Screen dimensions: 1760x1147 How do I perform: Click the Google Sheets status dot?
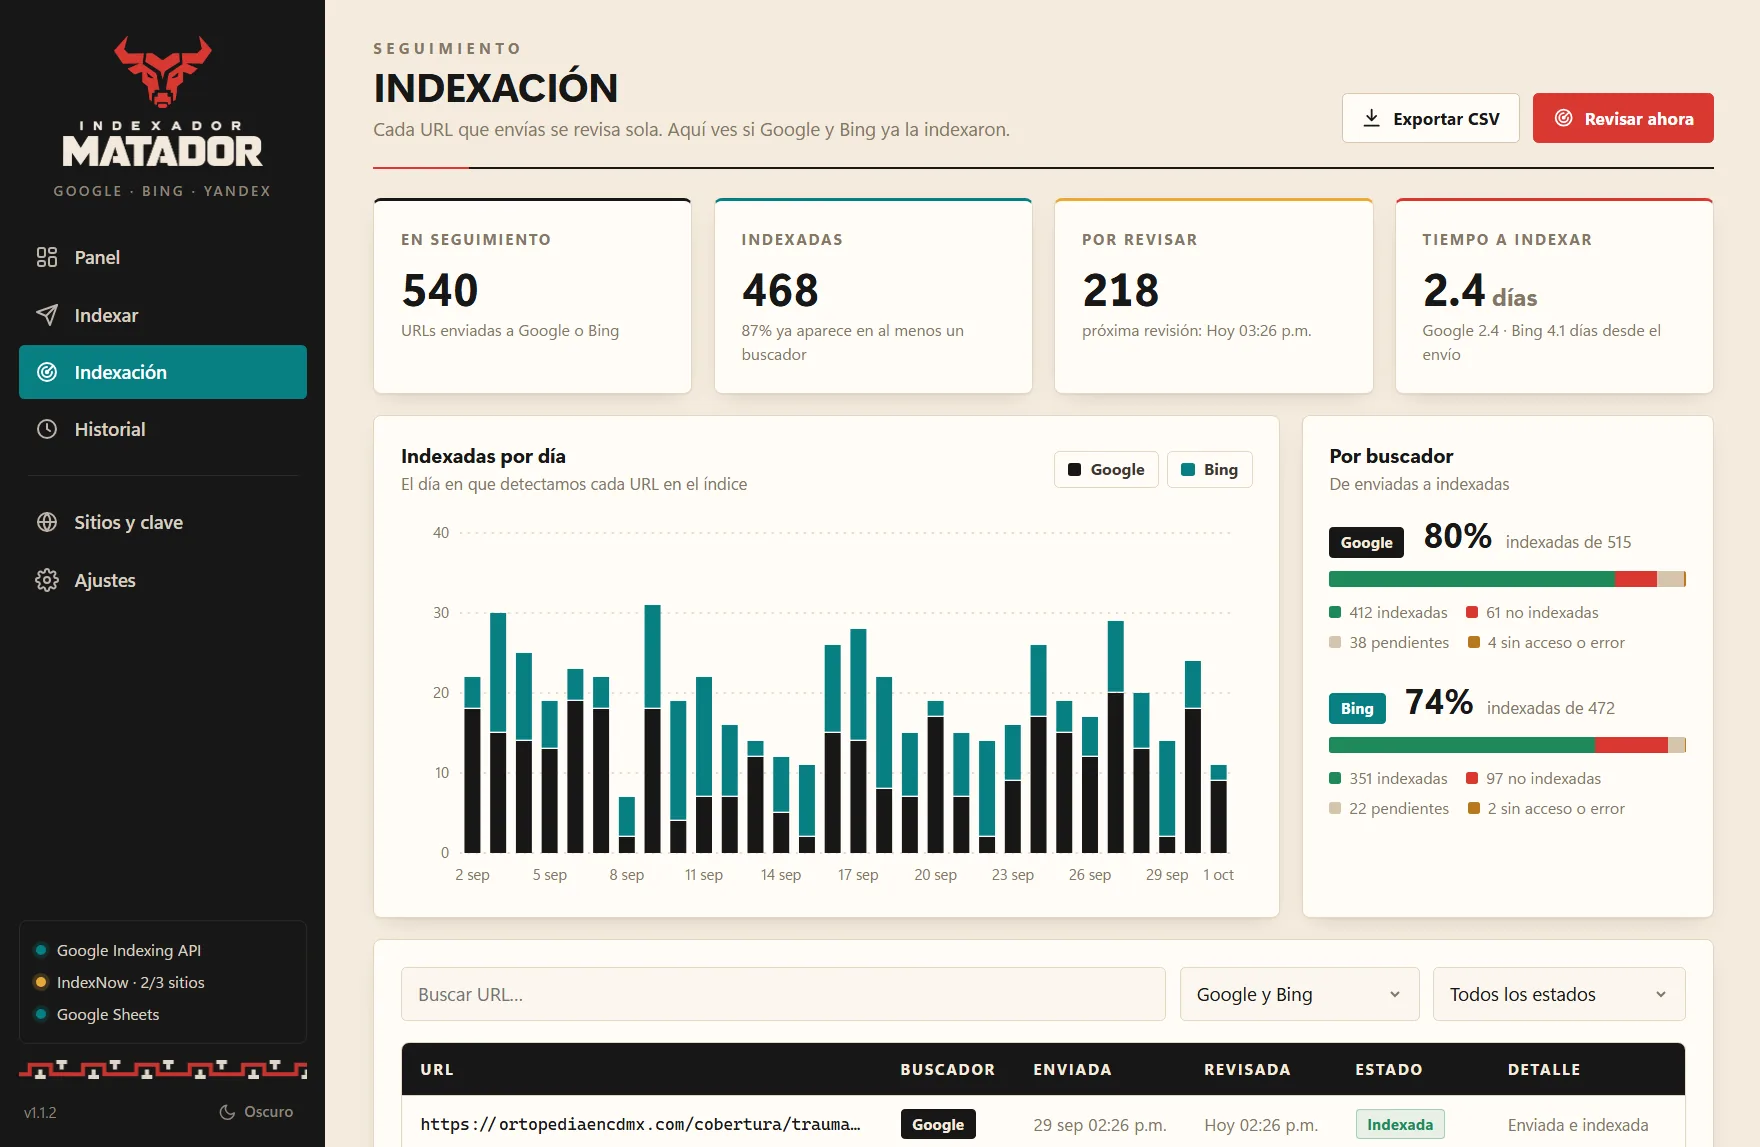(41, 1014)
